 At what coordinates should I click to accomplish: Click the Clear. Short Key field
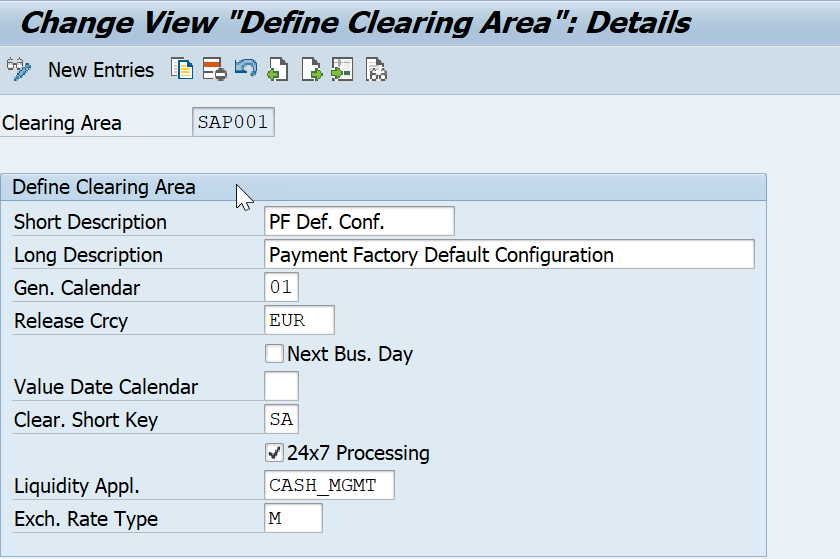[281, 419]
